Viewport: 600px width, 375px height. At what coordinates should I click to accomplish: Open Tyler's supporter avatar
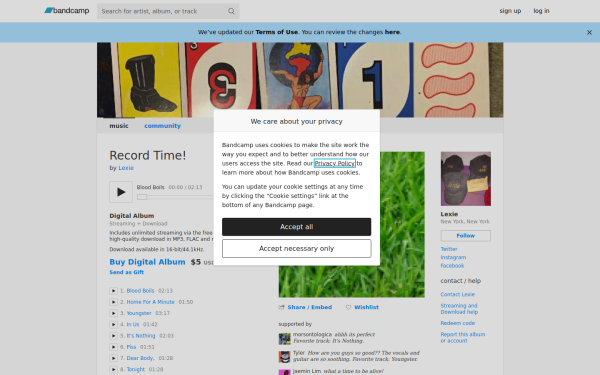(284, 357)
